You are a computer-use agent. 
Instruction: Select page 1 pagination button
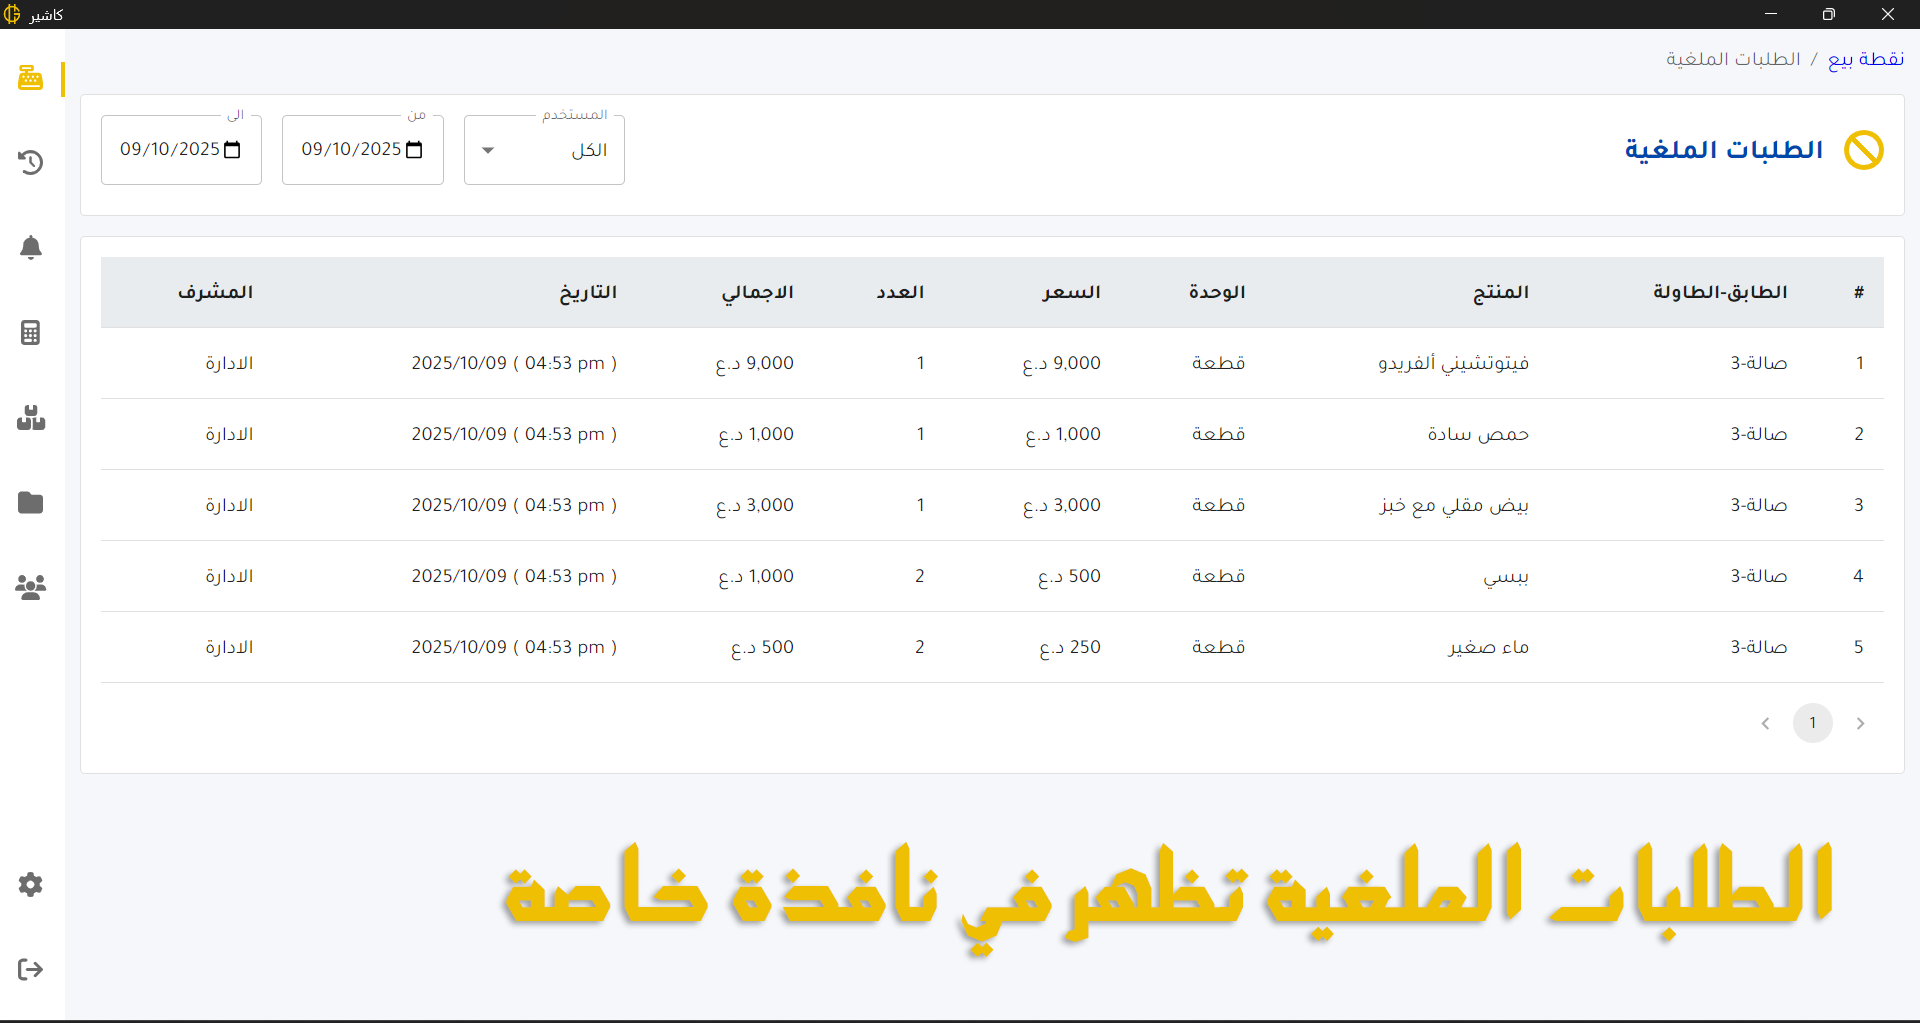[1812, 723]
